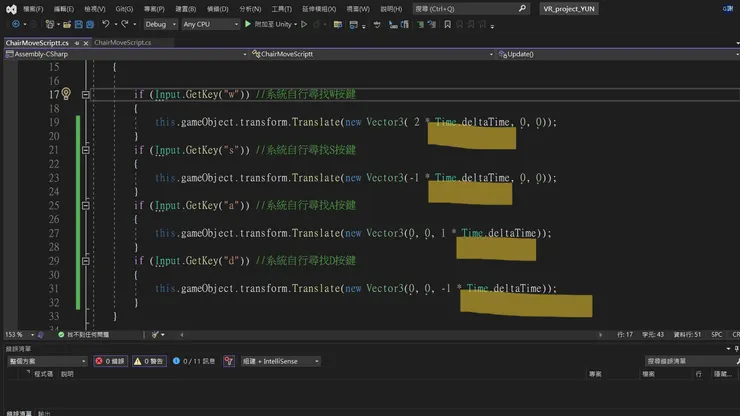The height and width of the screenshot is (416, 740).
Task: Toggle the 0 Errors filter in Error List
Action: (x=111, y=361)
